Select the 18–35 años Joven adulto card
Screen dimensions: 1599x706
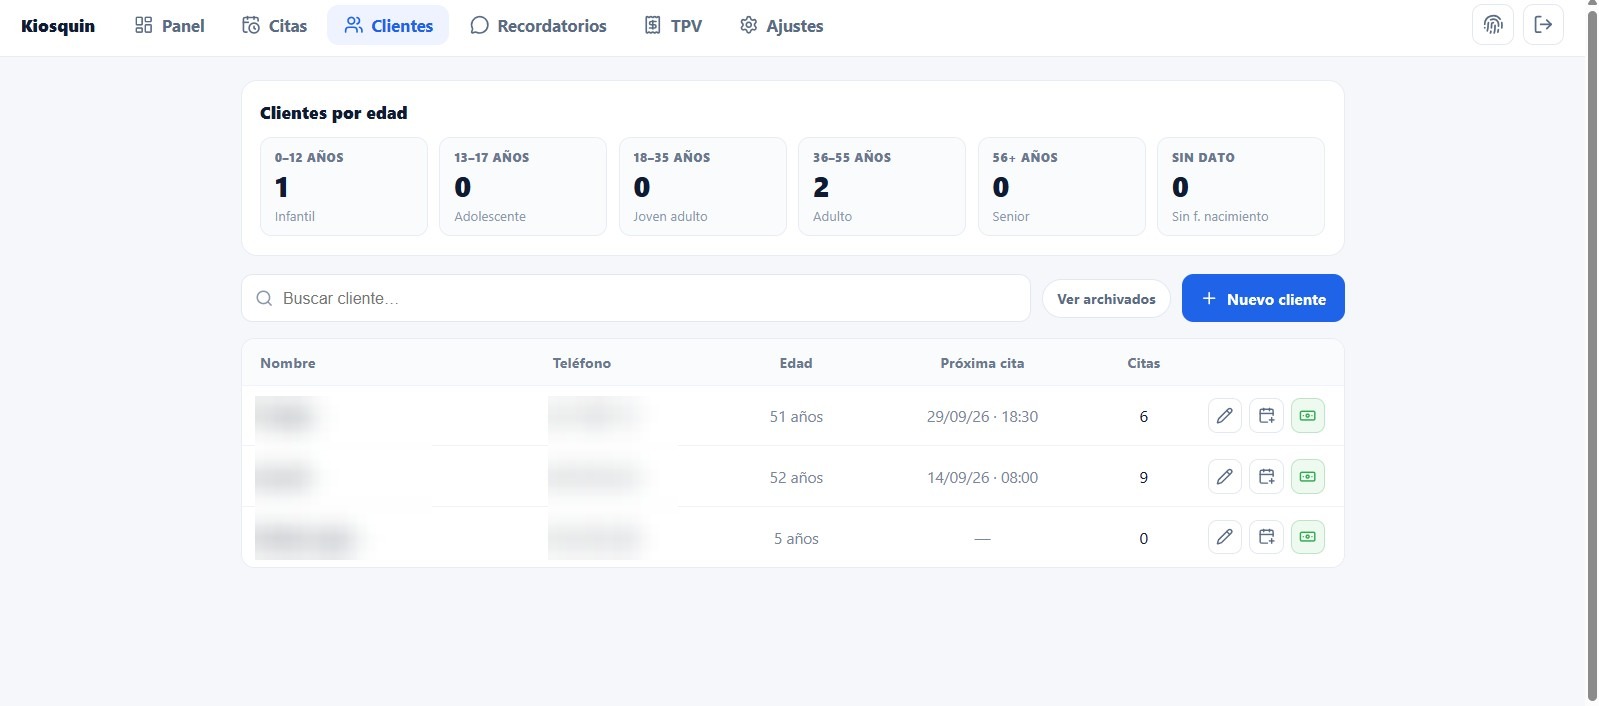pyautogui.click(x=703, y=187)
